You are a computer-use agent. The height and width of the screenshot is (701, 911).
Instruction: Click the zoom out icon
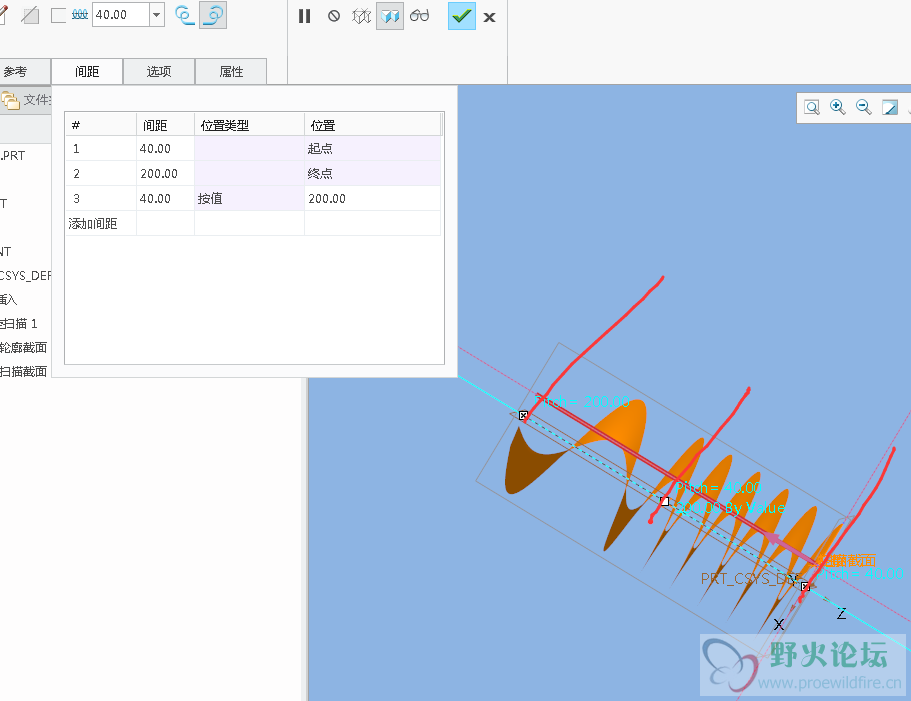coord(863,107)
